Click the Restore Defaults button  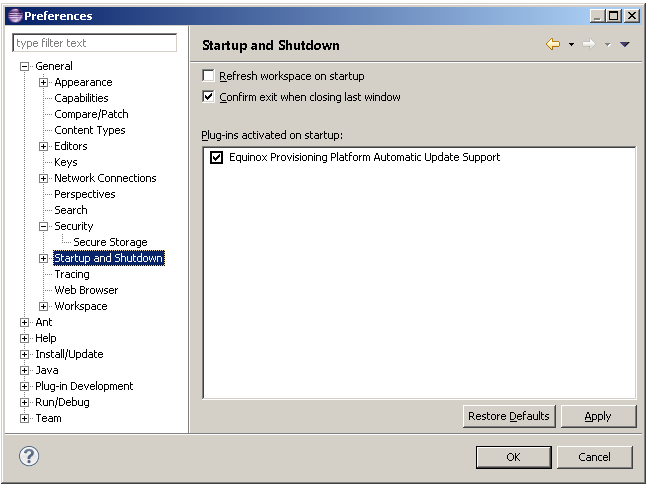coord(509,416)
